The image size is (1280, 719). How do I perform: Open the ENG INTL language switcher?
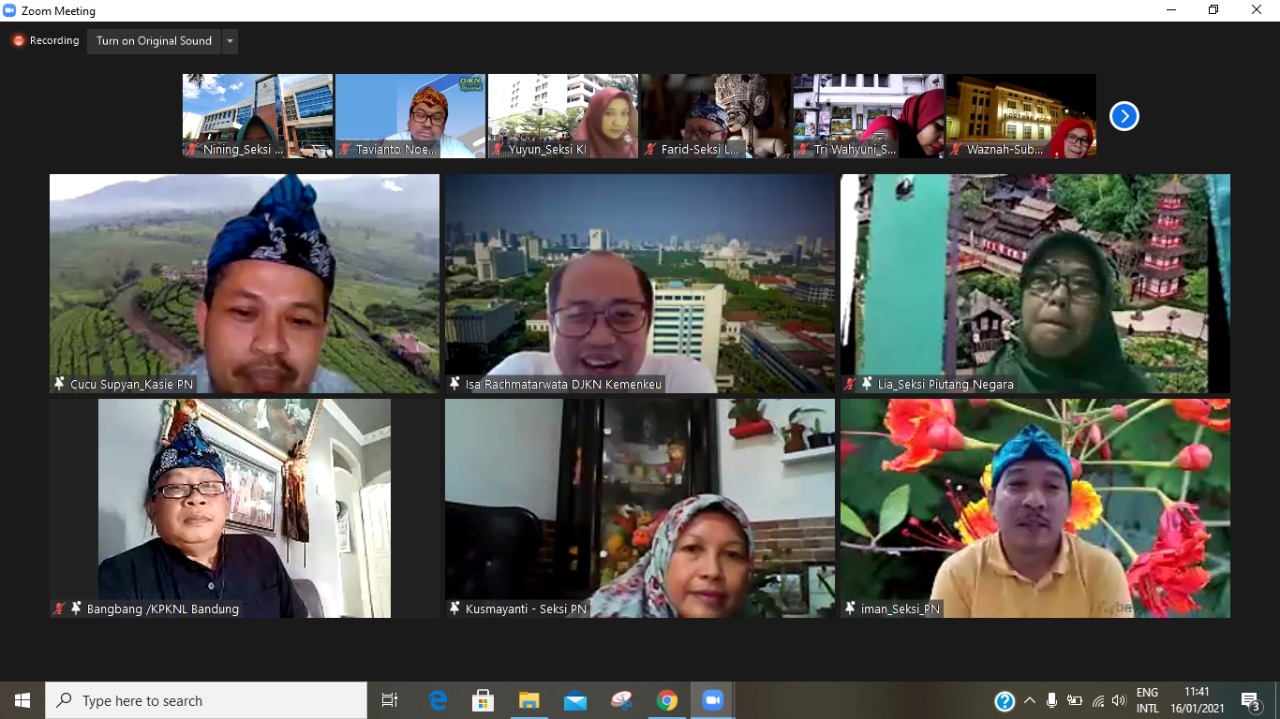coord(1147,701)
